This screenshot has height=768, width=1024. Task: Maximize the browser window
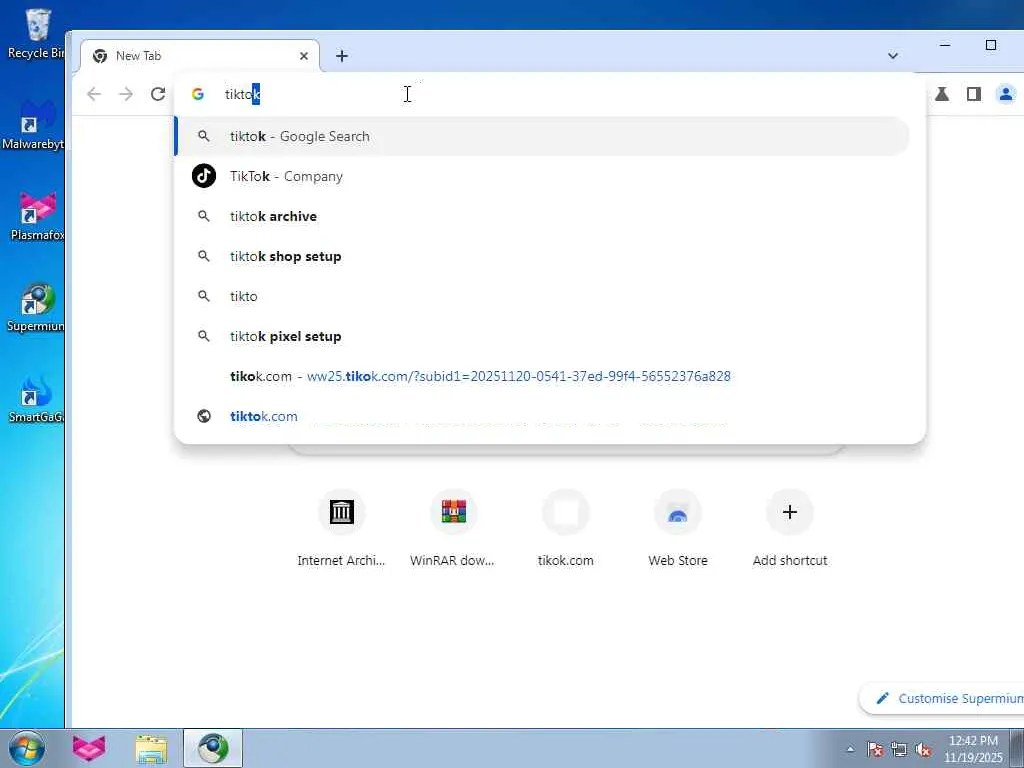(x=991, y=45)
